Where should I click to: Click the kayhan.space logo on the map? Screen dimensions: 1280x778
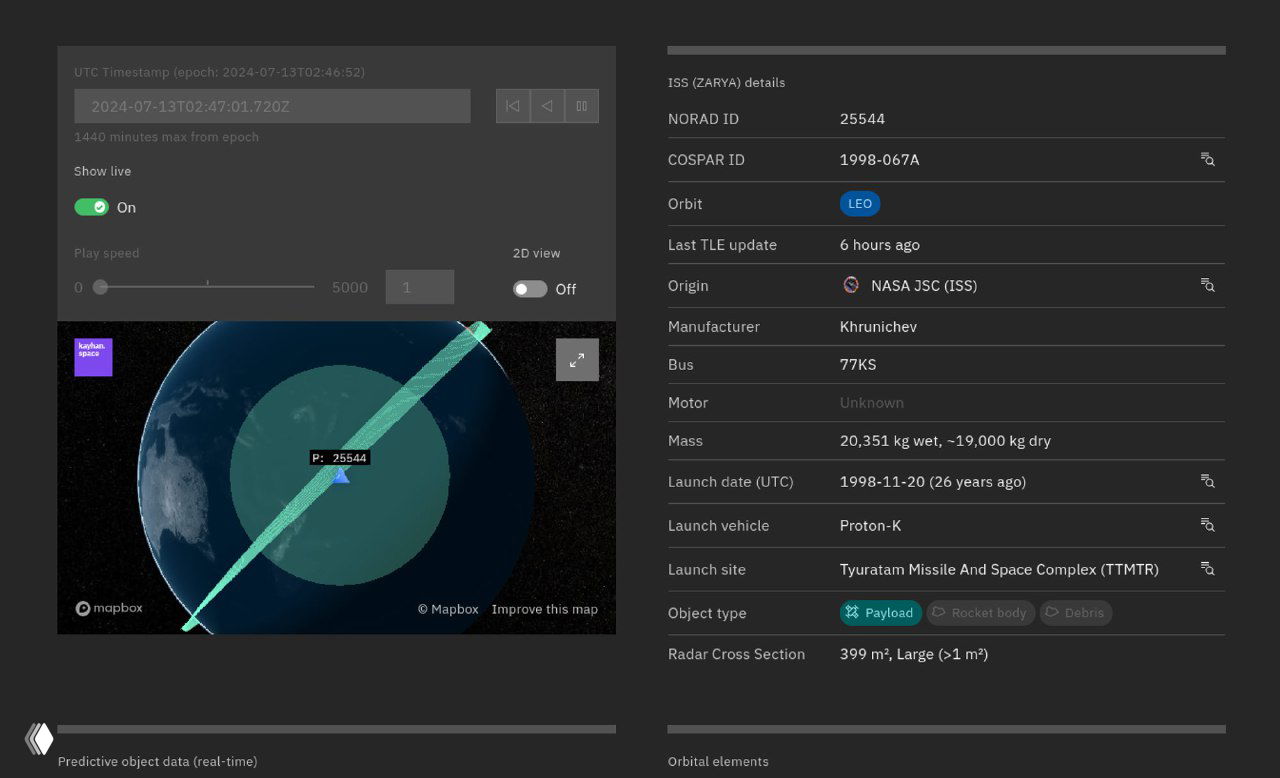(93, 357)
